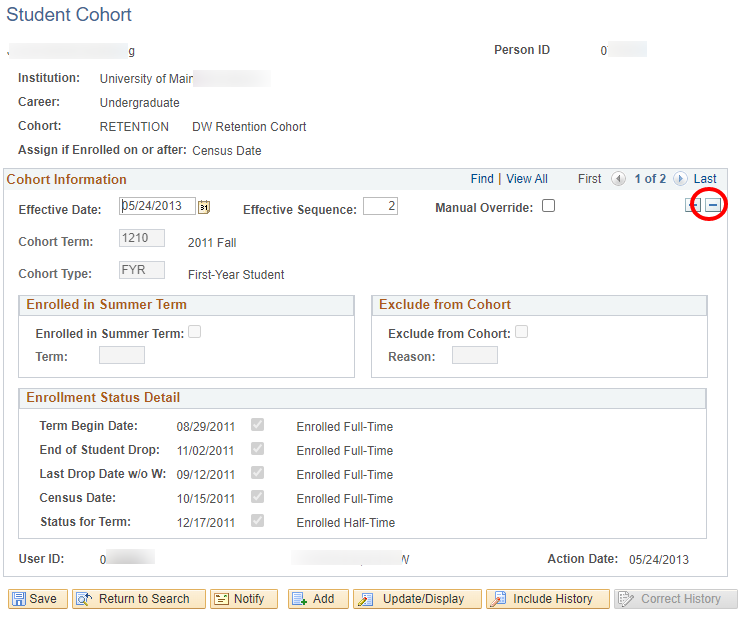The image size is (748, 621).
Task: Click the Status for Term checkbox
Action: 258,520
